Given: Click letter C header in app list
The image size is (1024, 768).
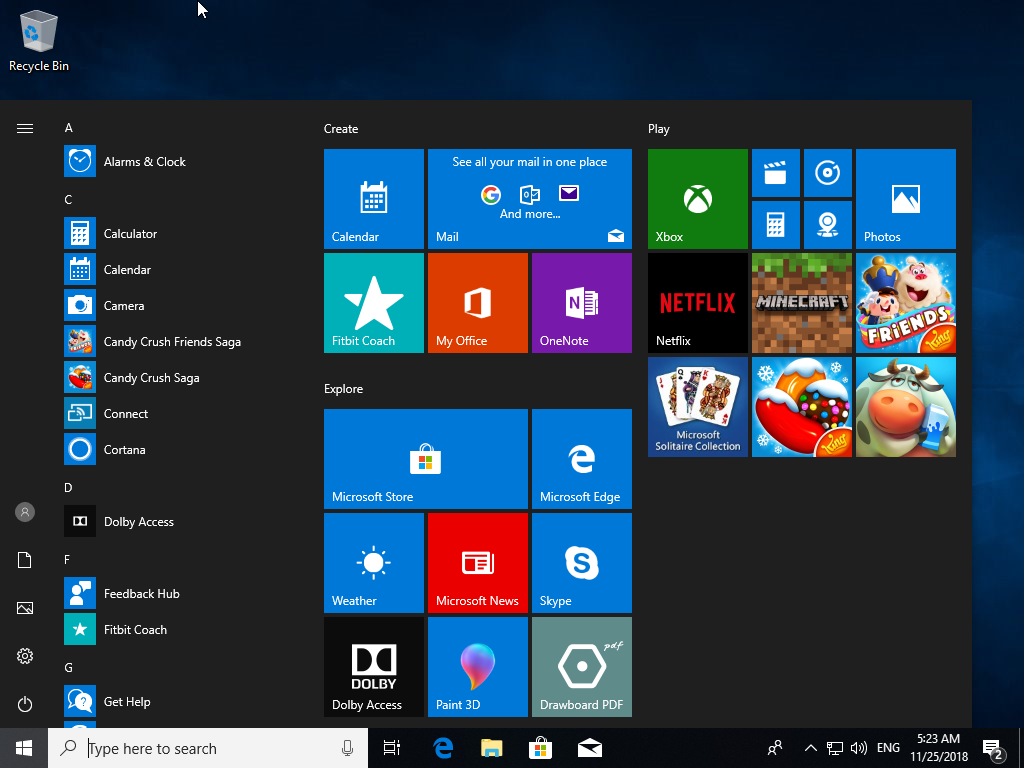Looking at the screenshot, I should click(x=68, y=200).
